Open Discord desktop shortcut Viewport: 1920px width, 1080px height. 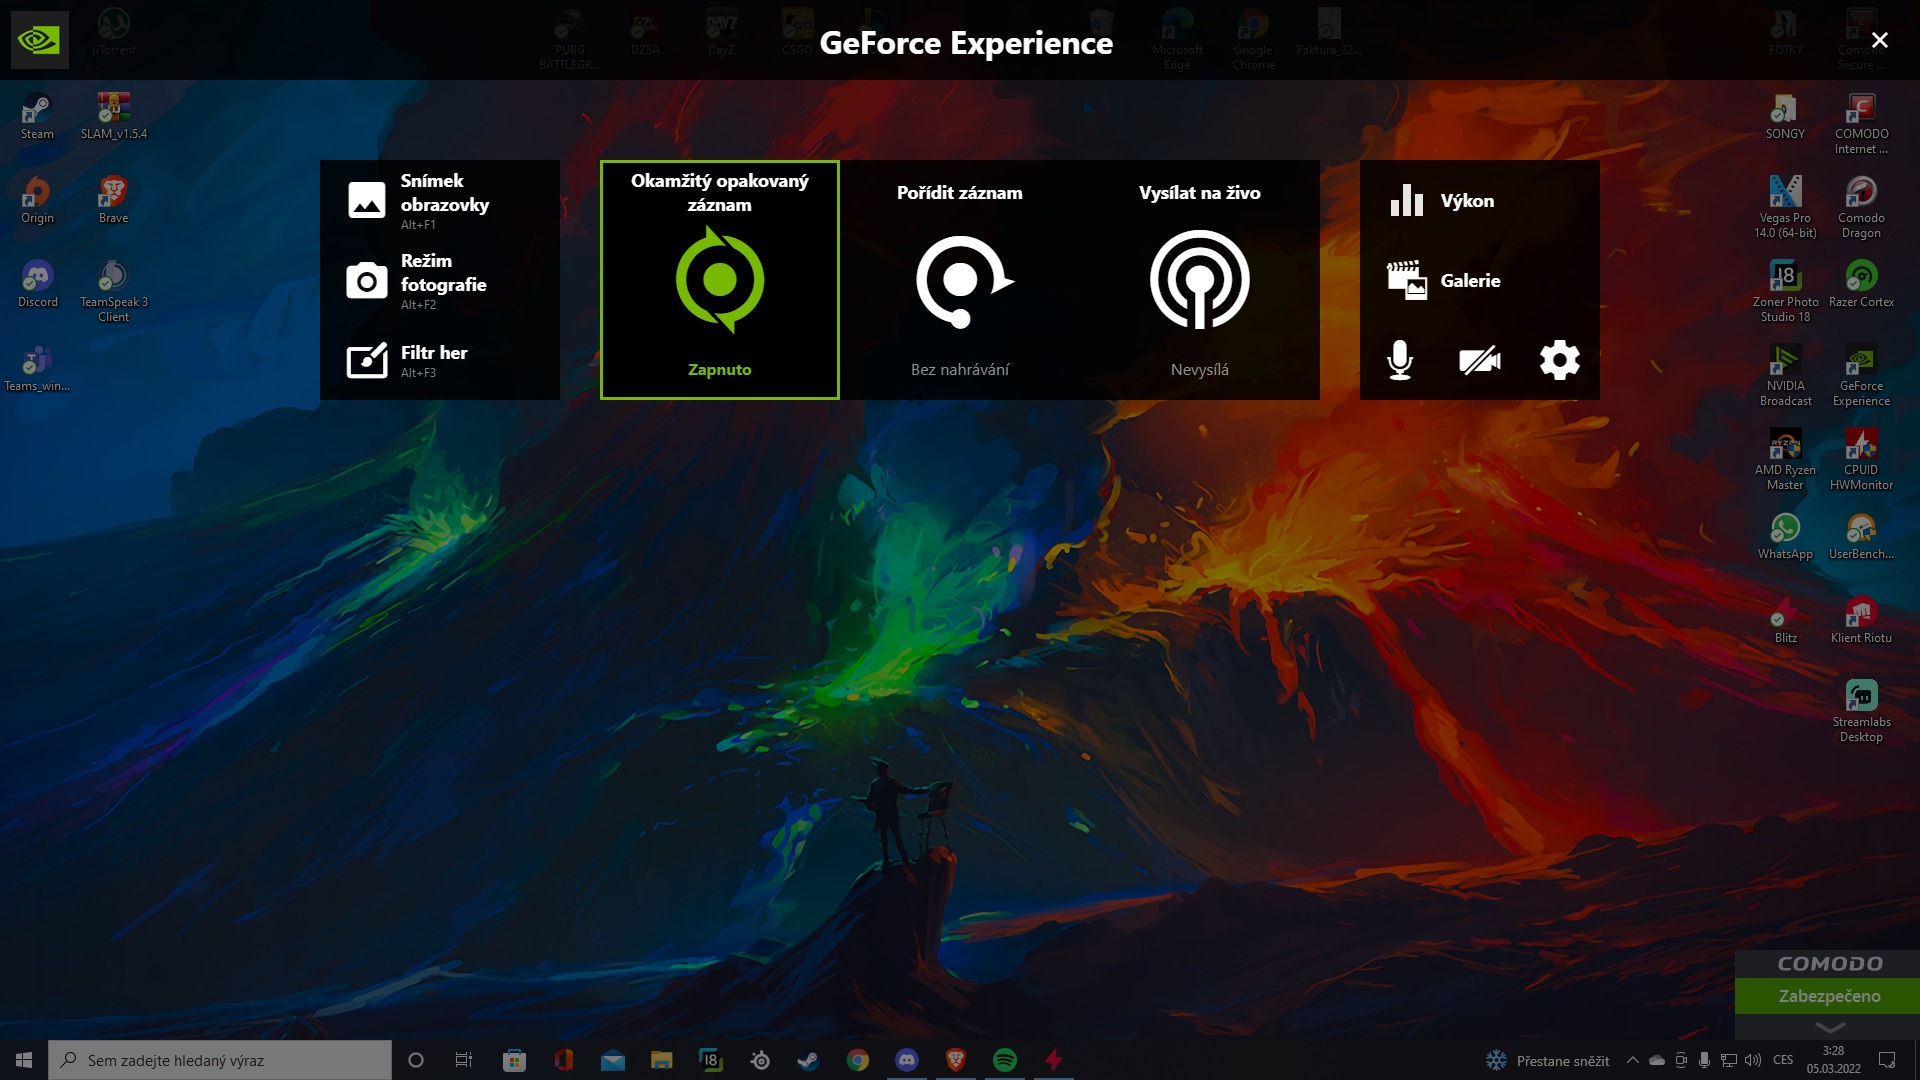click(38, 284)
